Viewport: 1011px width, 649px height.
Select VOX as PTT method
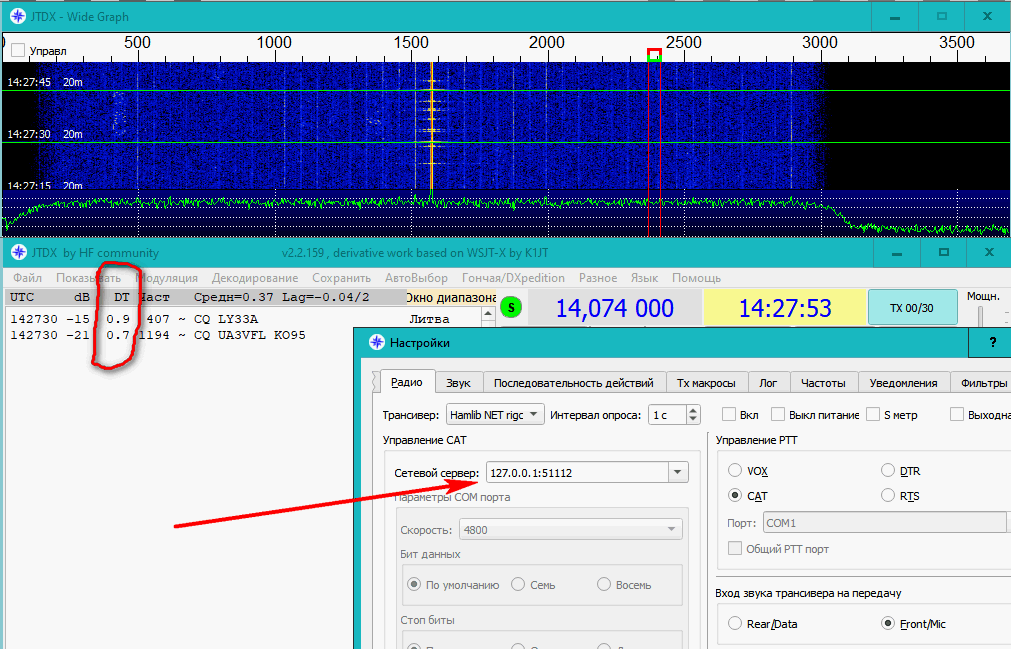click(735, 471)
